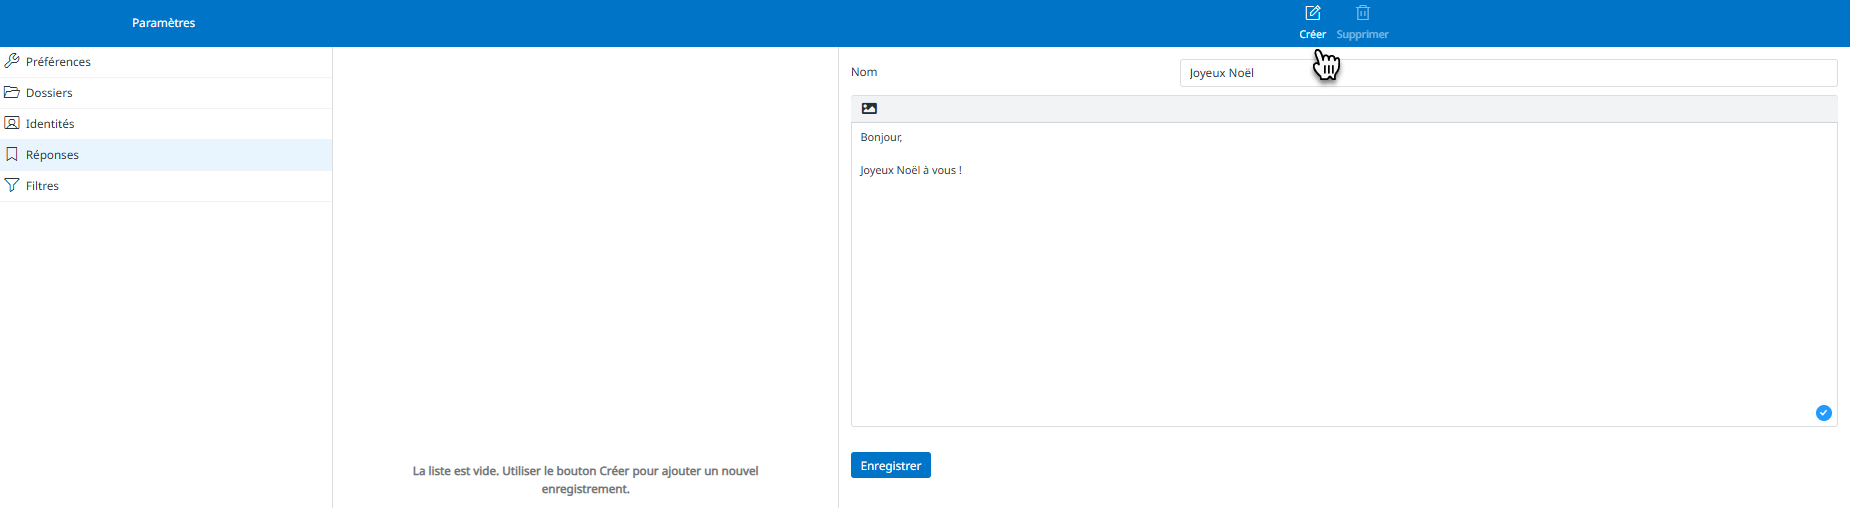
Task: Click the blue checkmark icon in editor corner
Action: (1823, 413)
